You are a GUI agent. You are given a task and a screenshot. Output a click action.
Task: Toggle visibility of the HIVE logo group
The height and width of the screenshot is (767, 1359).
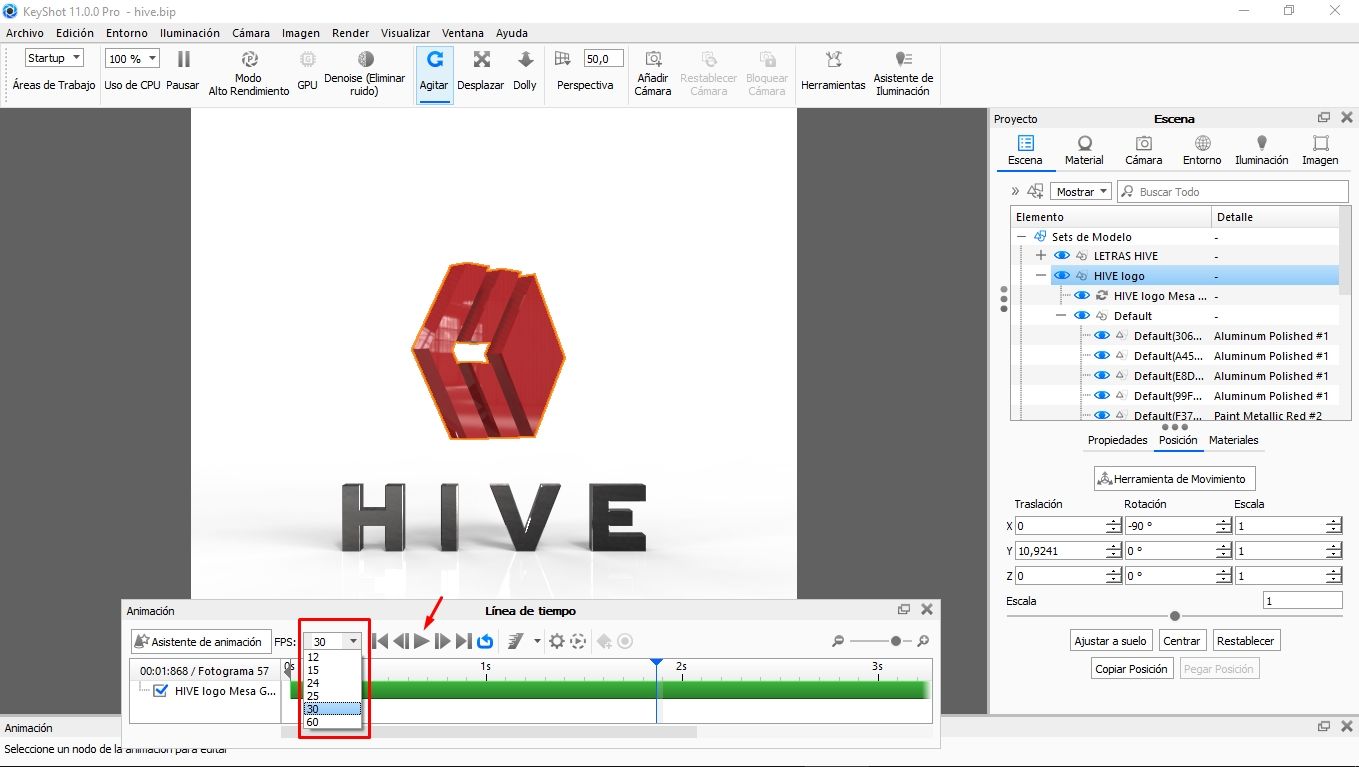(x=1063, y=276)
